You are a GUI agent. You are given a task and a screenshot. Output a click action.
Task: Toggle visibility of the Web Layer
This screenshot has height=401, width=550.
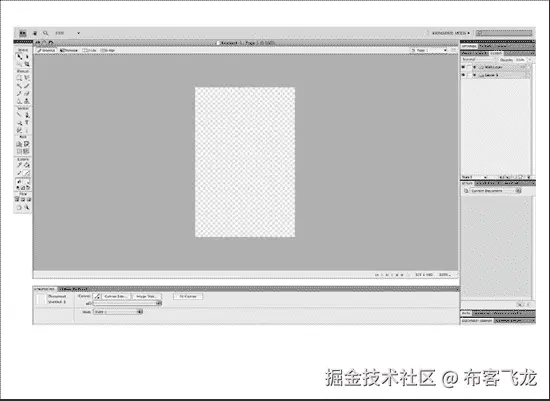pos(463,67)
